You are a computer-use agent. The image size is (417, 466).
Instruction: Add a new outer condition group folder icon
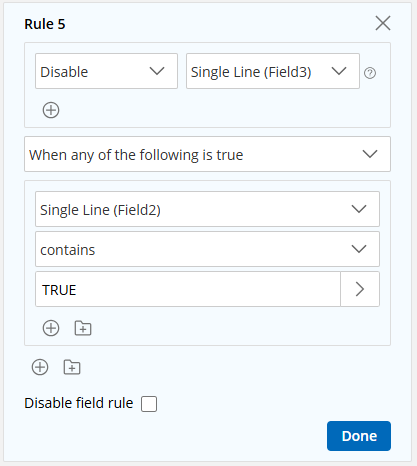[72, 367]
